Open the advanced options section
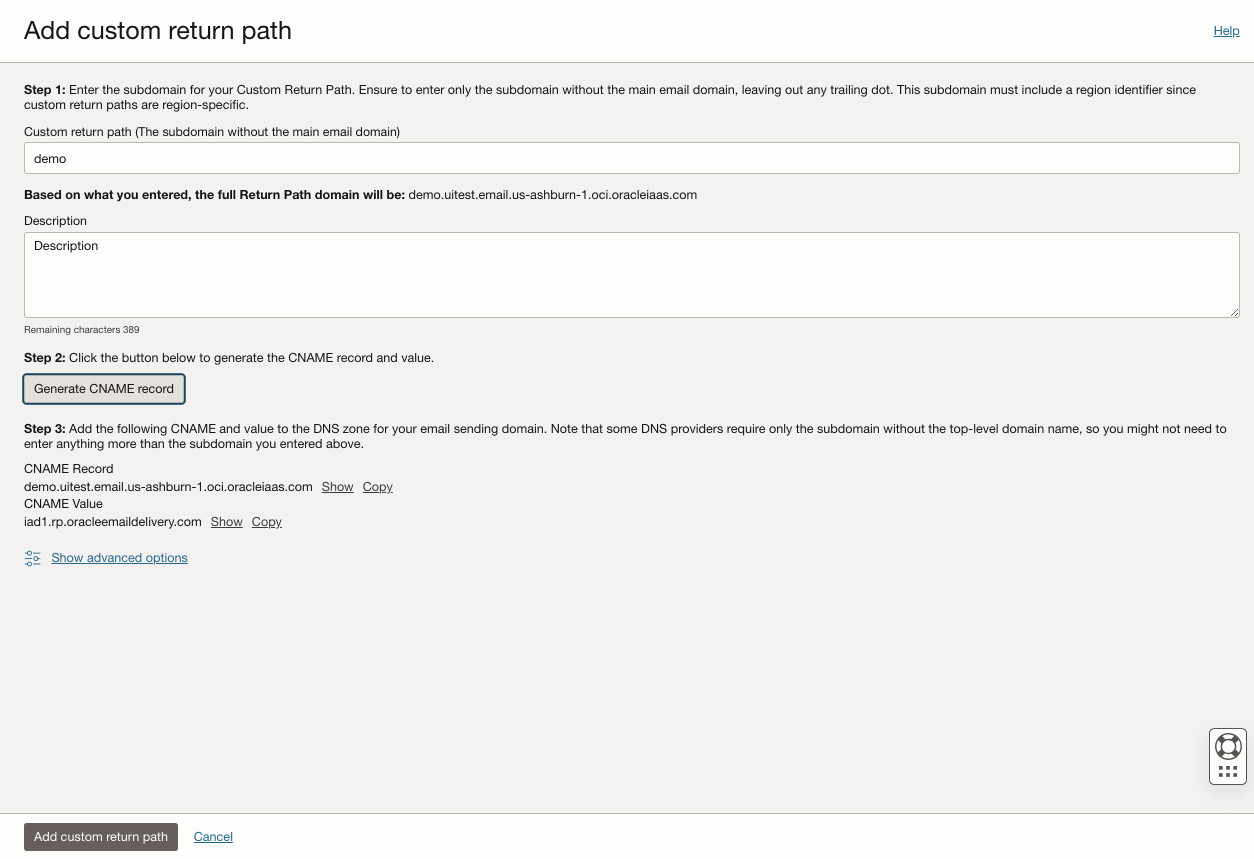Image resolution: width=1254 pixels, height=859 pixels. (119, 558)
